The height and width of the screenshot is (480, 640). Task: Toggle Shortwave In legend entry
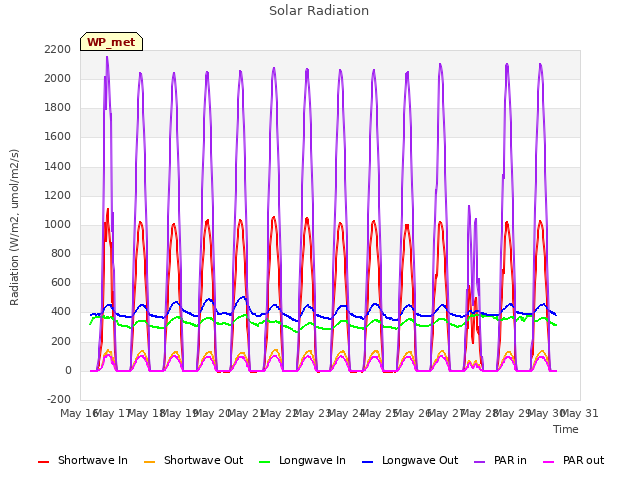coord(82,460)
